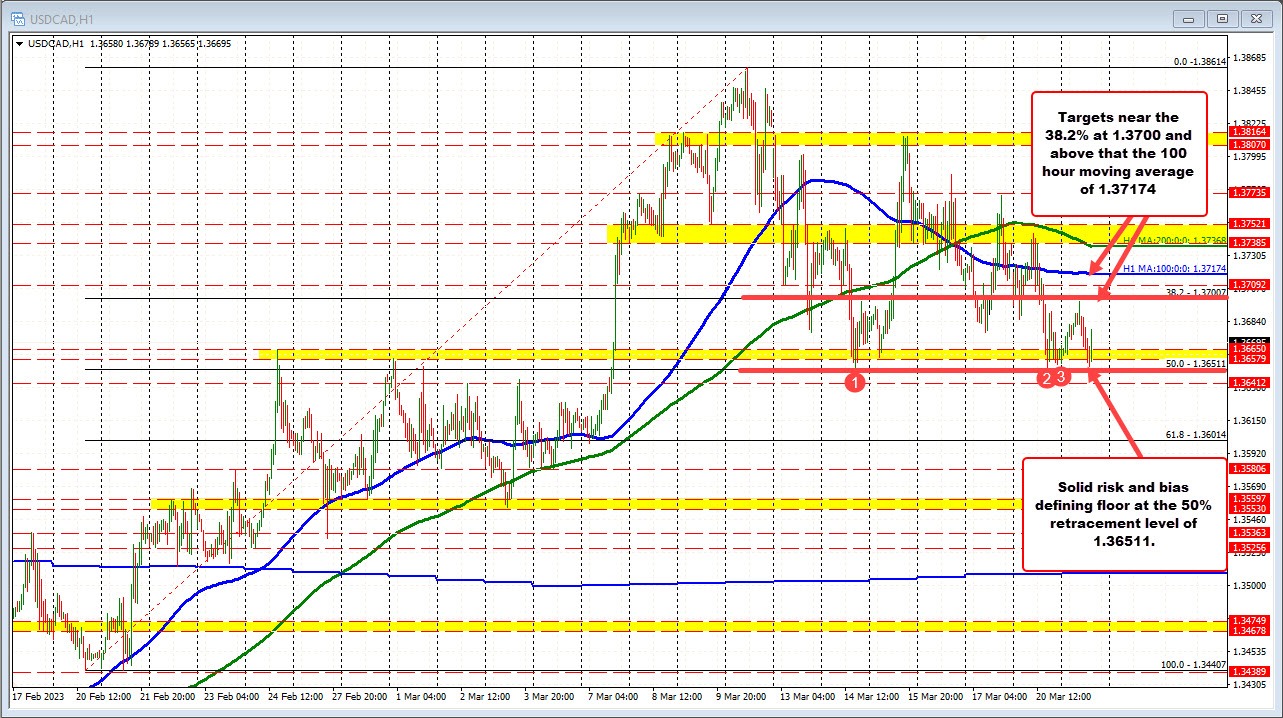This screenshot has height=718, width=1283.
Task: Click the 1.36840 price scale value
Action: (1252, 322)
